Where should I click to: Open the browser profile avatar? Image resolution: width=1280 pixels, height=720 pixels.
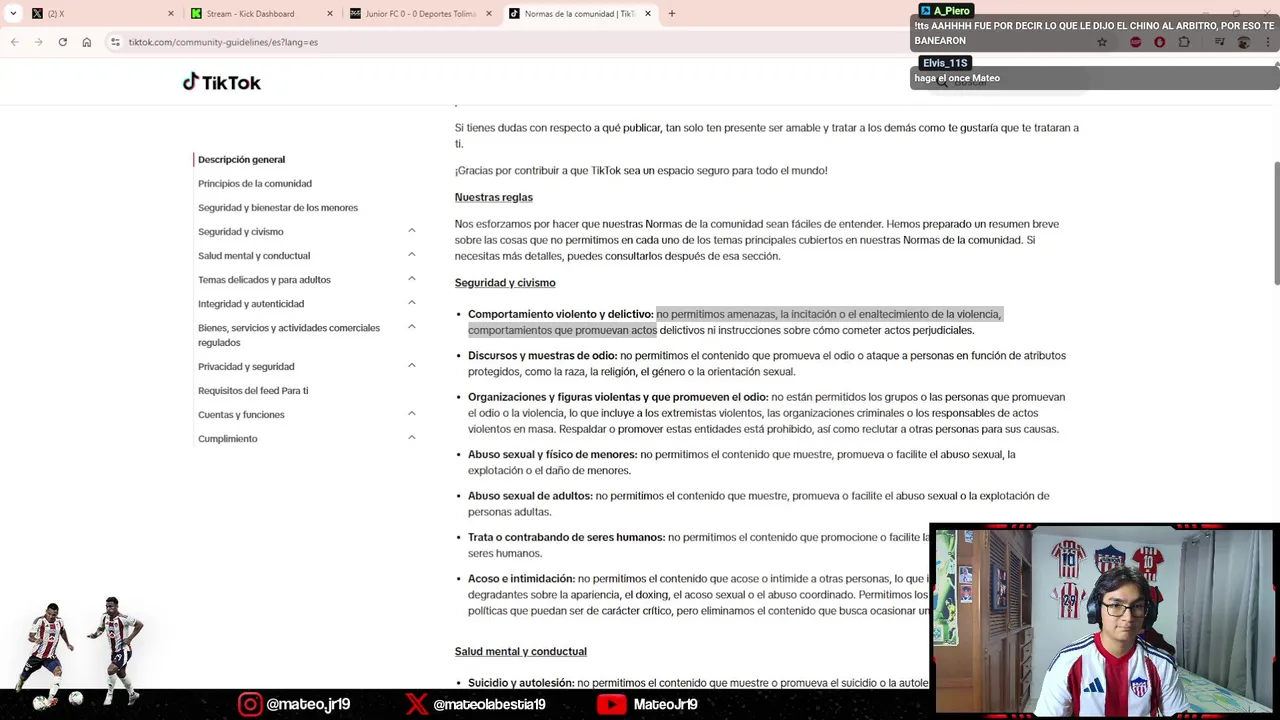1244,42
